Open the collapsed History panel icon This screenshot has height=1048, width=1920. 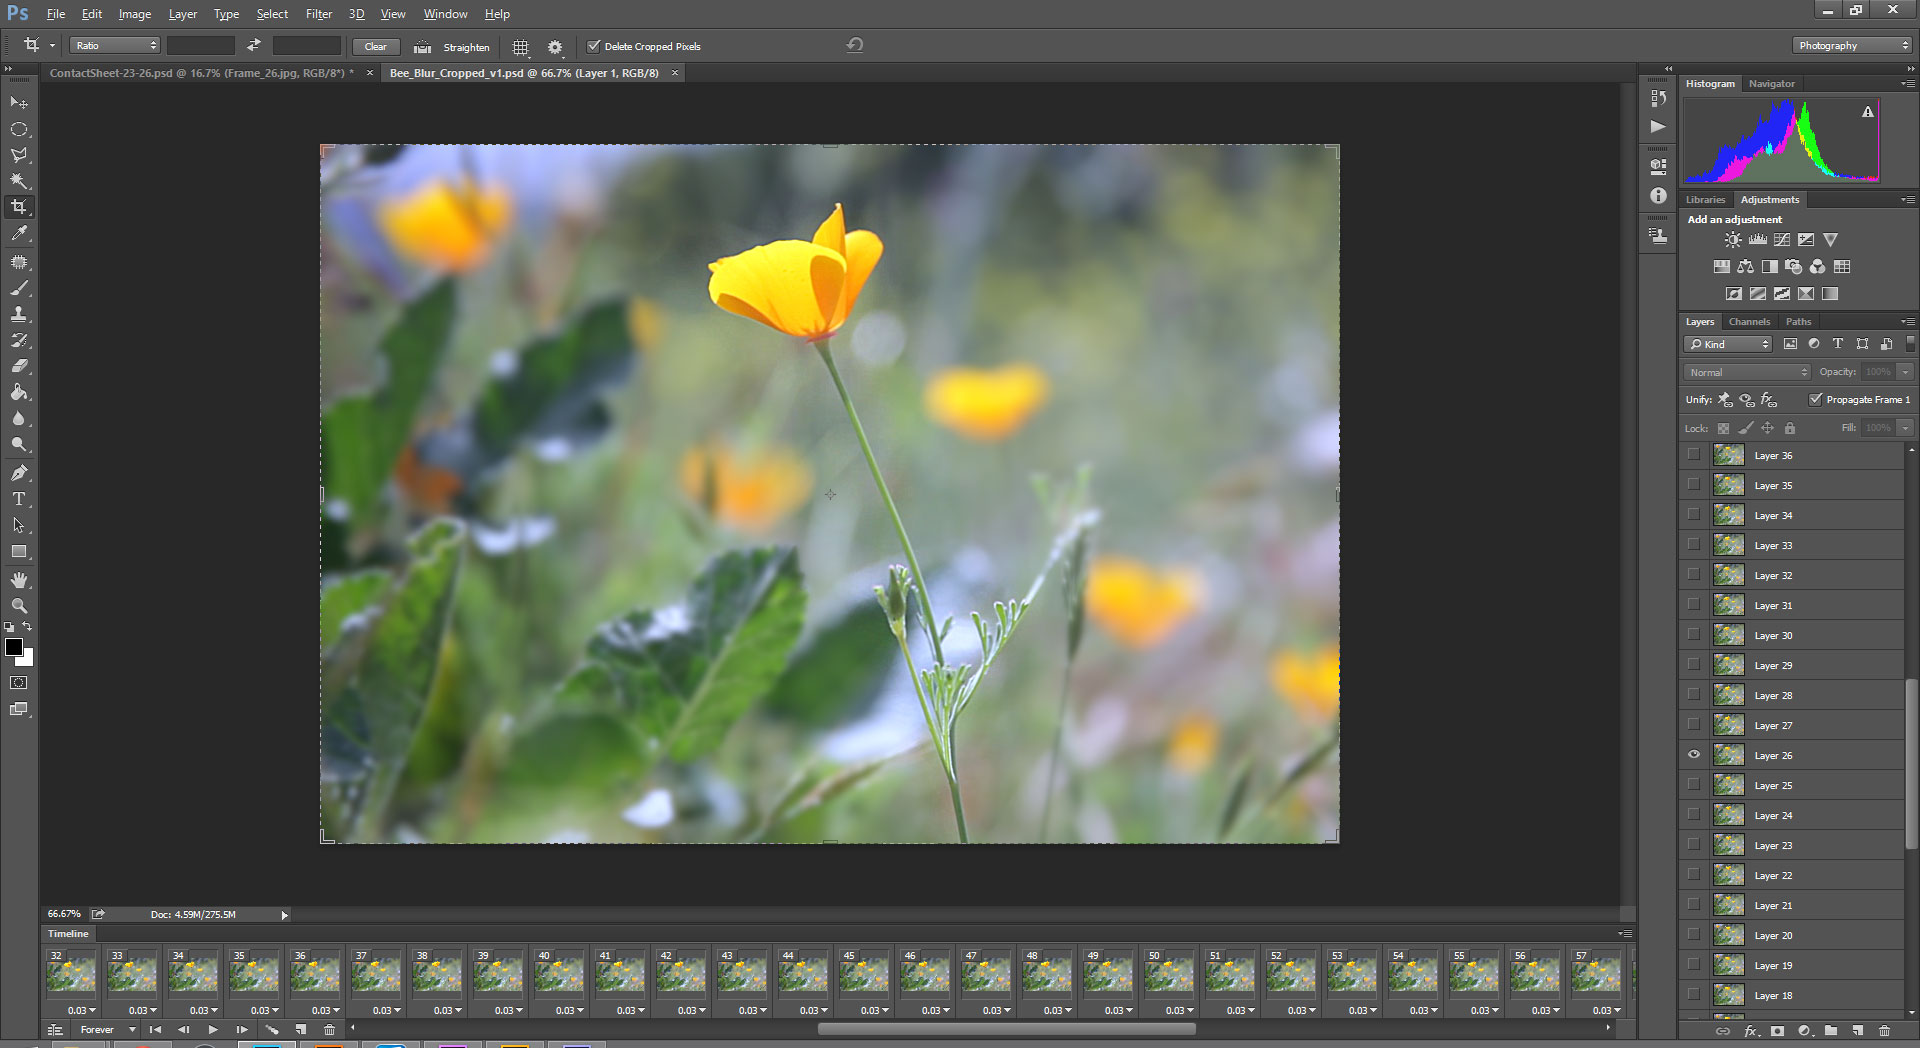pyautogui.click(x=1658, y=98)
